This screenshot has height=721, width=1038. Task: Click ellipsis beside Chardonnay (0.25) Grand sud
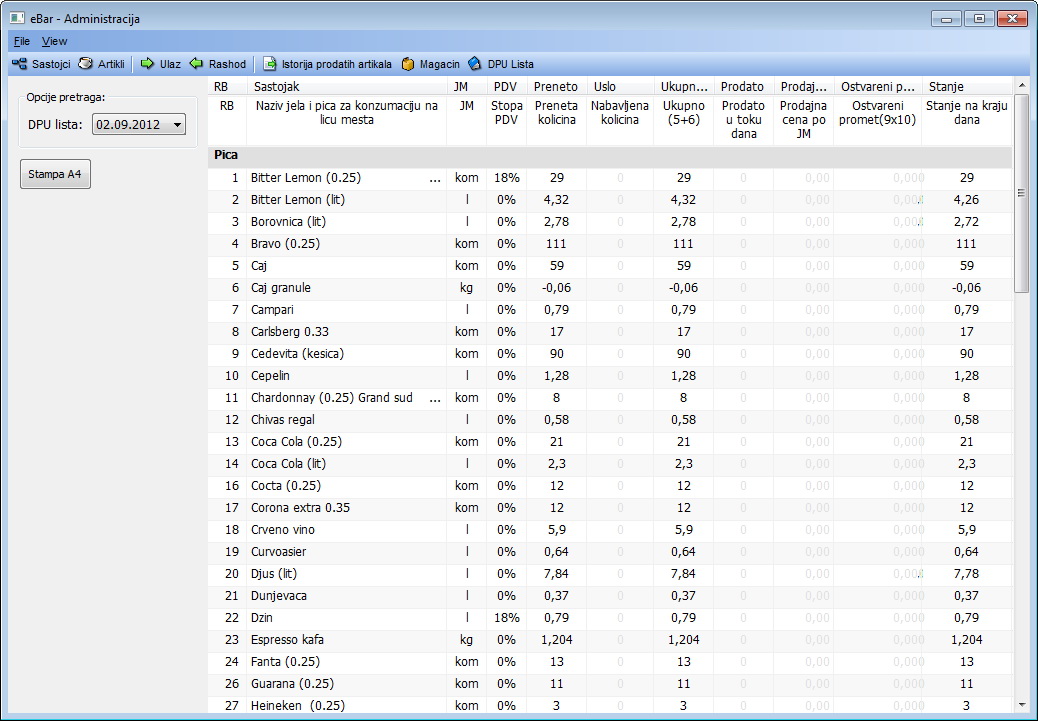[434, 398]
